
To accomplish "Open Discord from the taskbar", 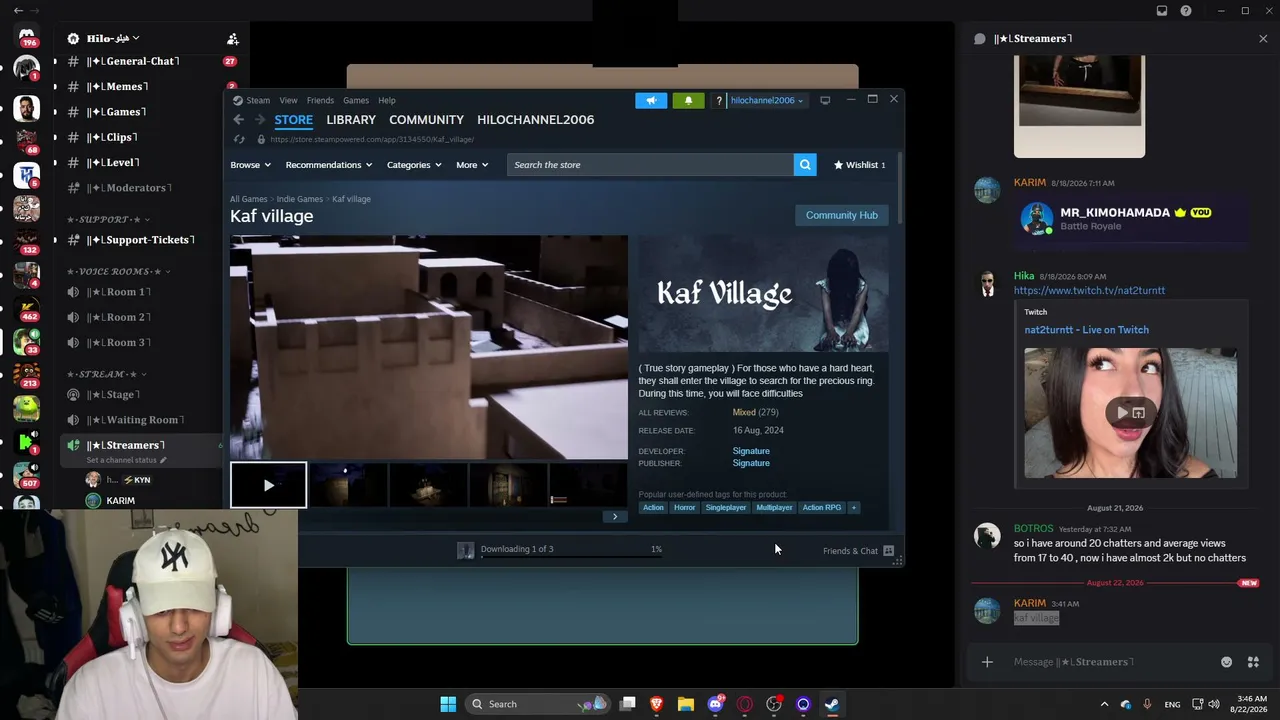I will coord(716,704).
